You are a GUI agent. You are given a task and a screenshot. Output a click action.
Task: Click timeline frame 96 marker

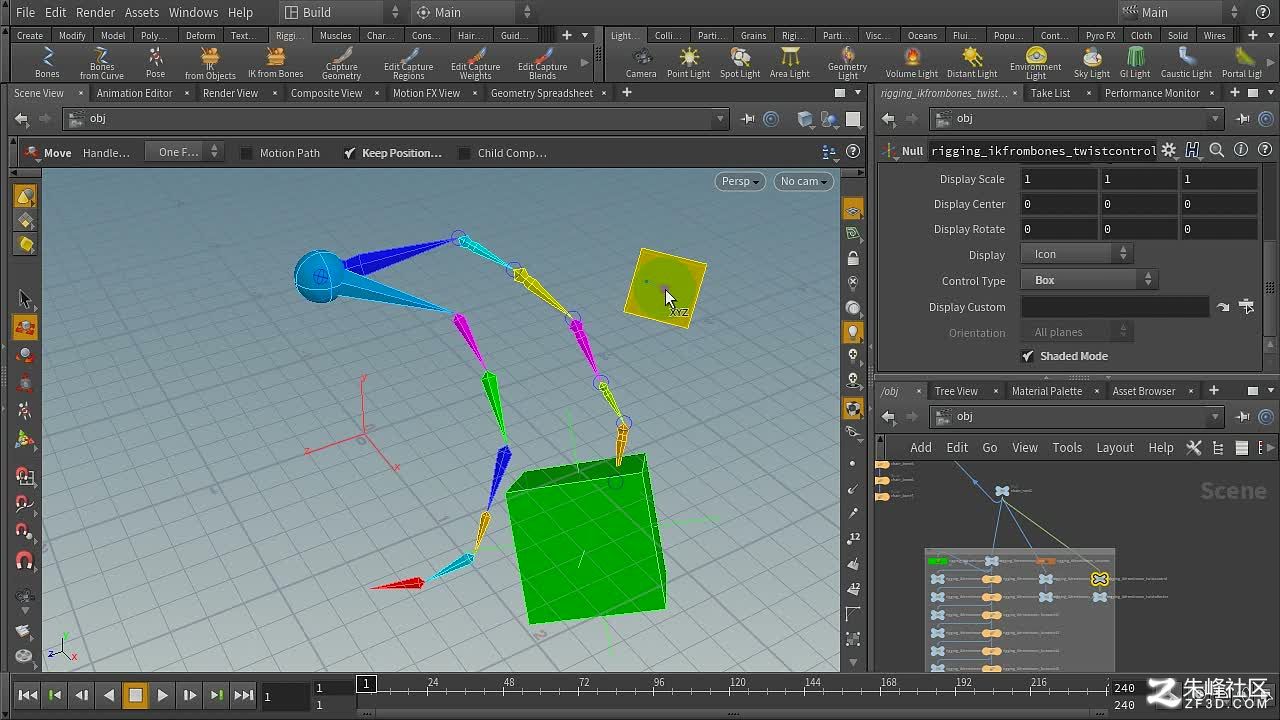(x=659, y=683)
